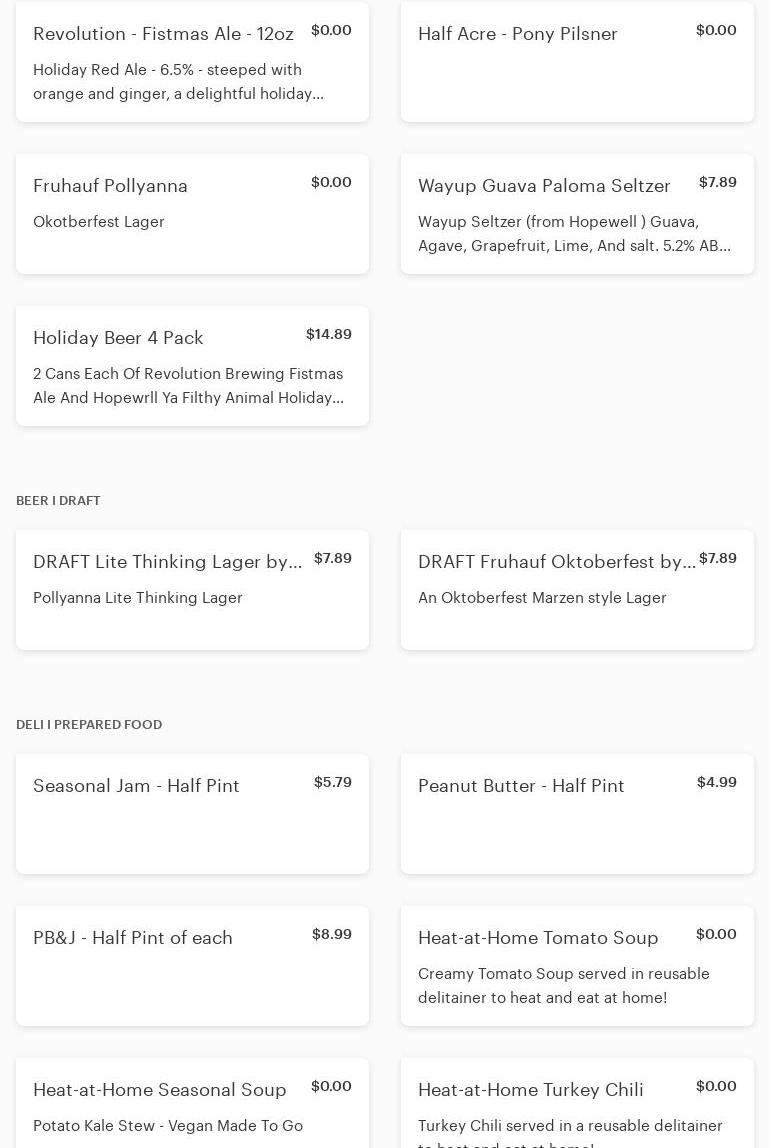Screen dimensions: 770x1148
Task: Select Half Acre Pony Pilsner card
Action: (517, 34)
